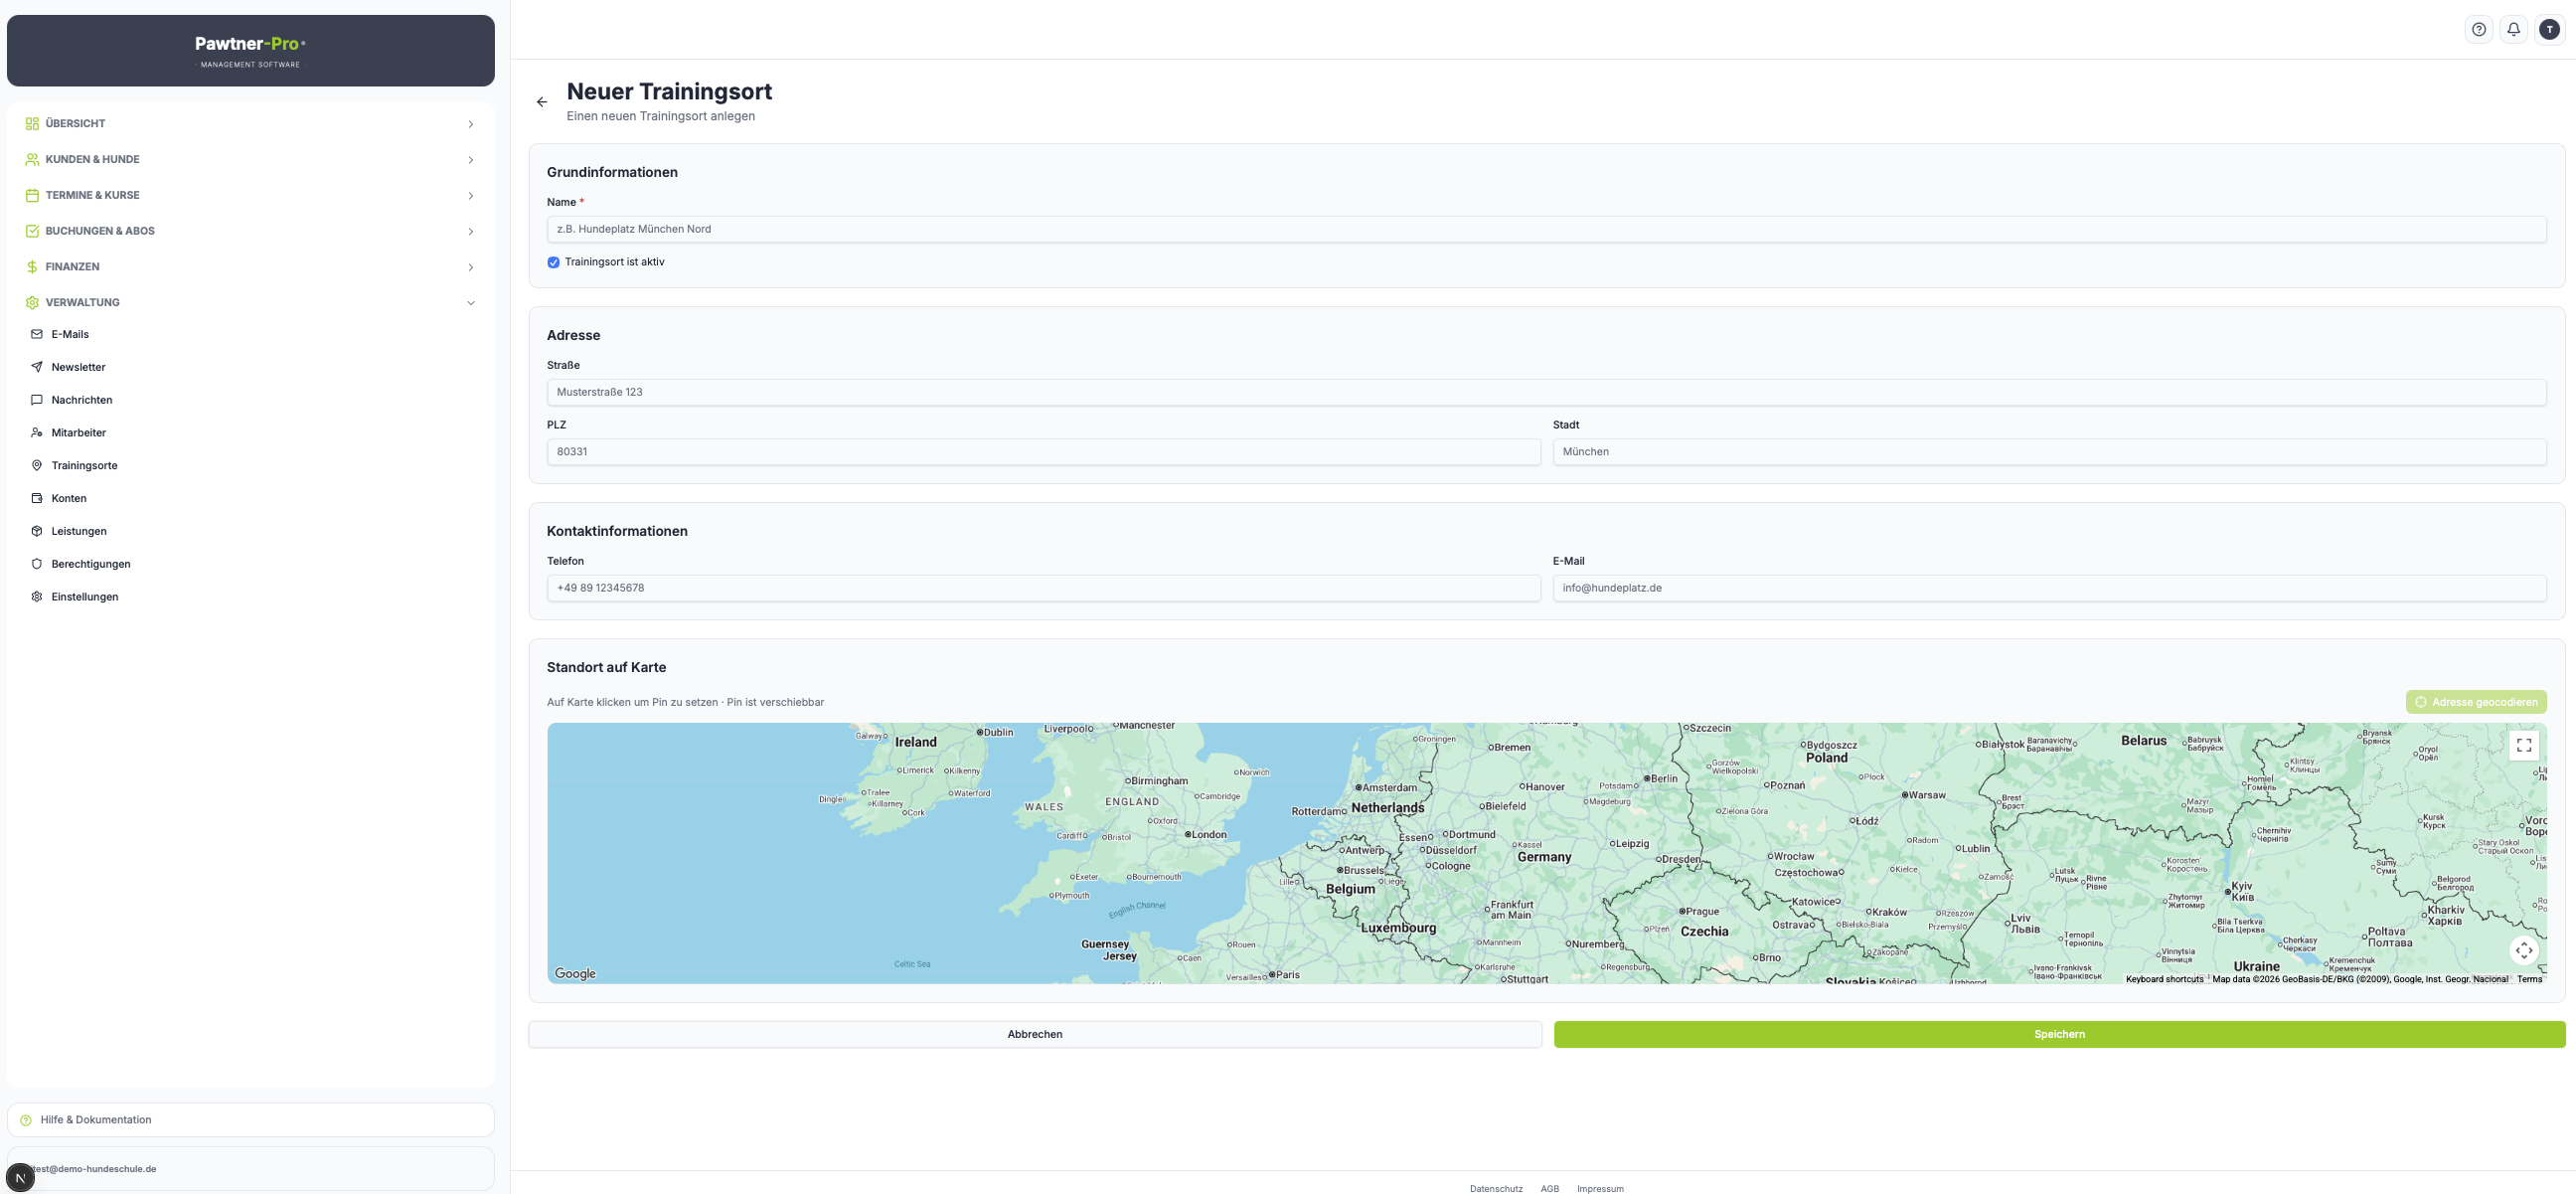Click the PLZ input field
This screenshot has height=1194, width=2576.
click(1043, 452)
